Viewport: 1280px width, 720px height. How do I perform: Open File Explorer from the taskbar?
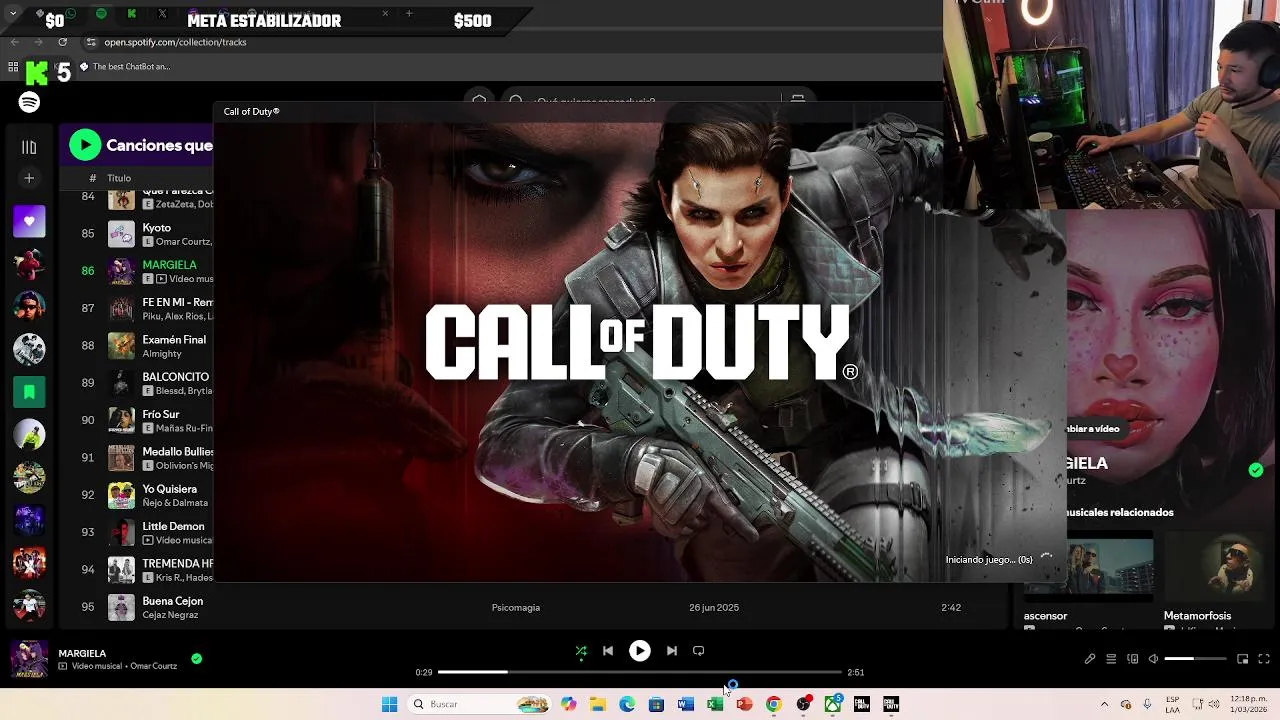[x=597, y=704]
